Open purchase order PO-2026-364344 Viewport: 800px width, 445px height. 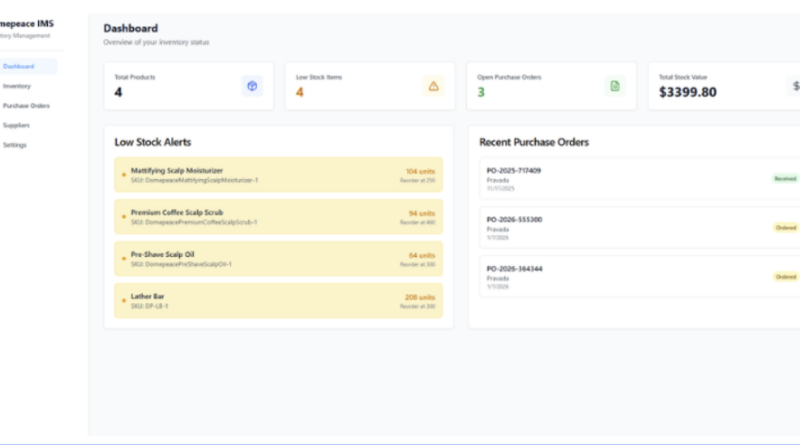pos(640,277)
